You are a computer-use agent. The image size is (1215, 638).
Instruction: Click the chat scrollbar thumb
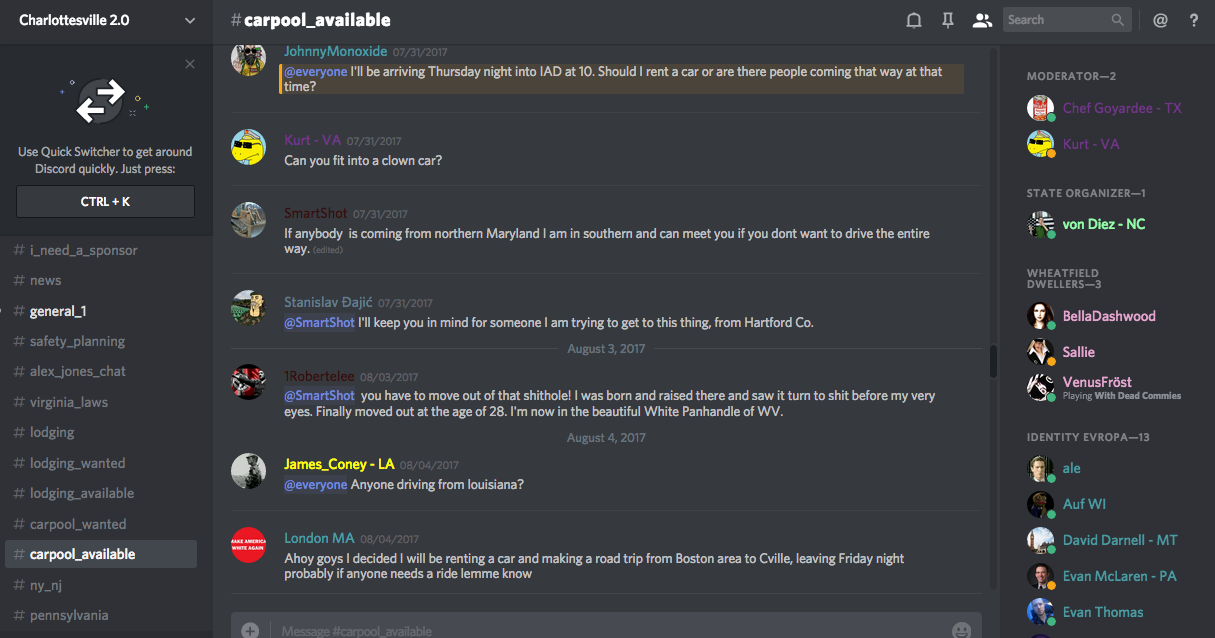pos(993,361)
